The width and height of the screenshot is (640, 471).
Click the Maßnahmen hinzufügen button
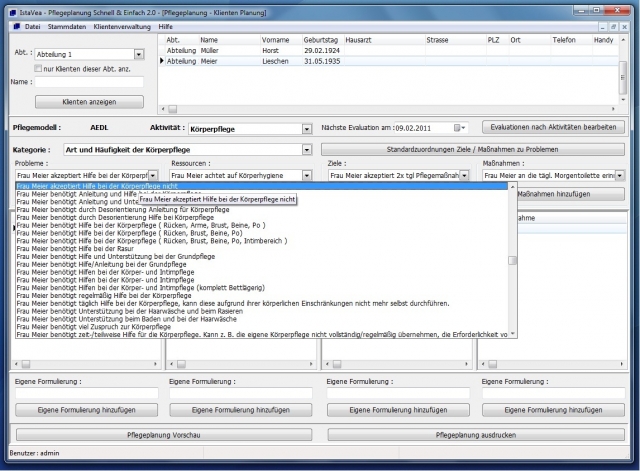pos(571,194)
